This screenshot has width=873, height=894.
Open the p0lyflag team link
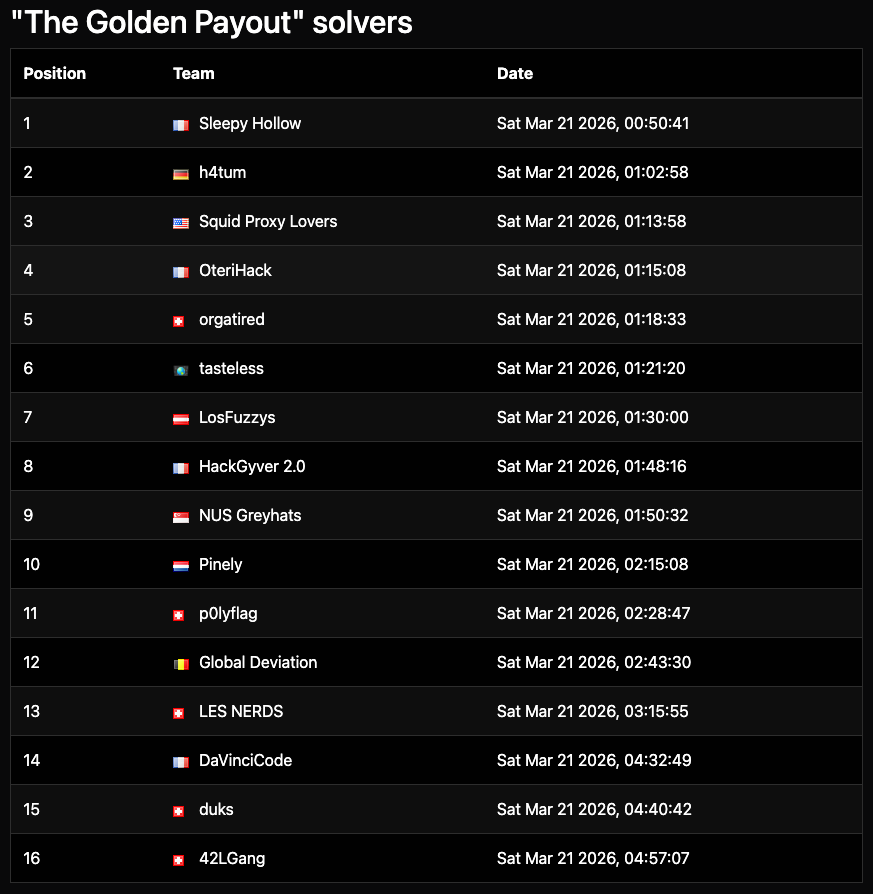pos(228,614)
